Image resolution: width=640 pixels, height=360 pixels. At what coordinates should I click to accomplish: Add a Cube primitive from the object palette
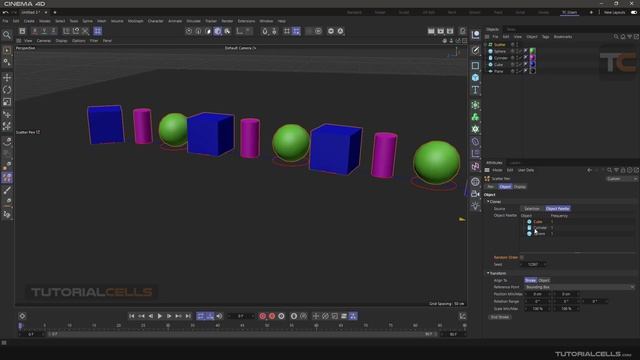click(476, 78)
